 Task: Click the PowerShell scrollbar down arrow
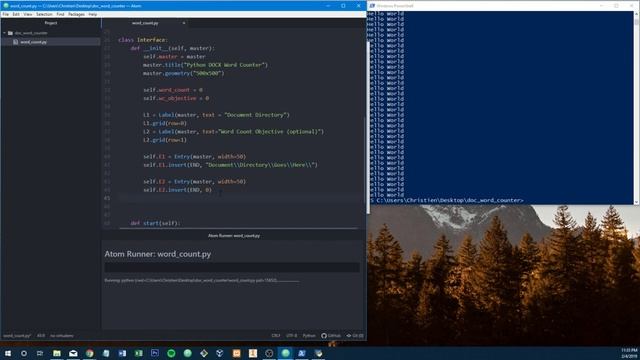pos(636,202)
